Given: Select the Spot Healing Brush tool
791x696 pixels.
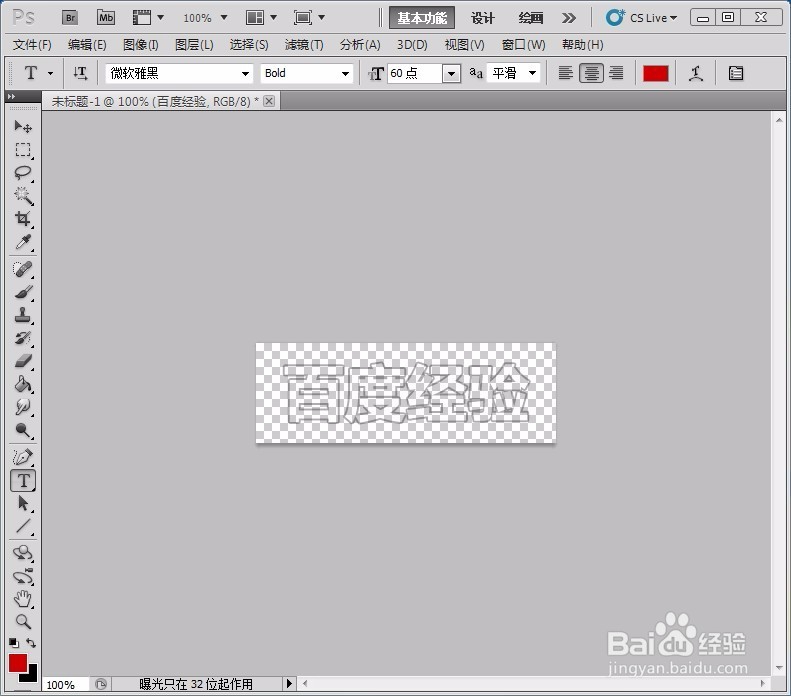Looking at the screenshot, I should point(23,269).
